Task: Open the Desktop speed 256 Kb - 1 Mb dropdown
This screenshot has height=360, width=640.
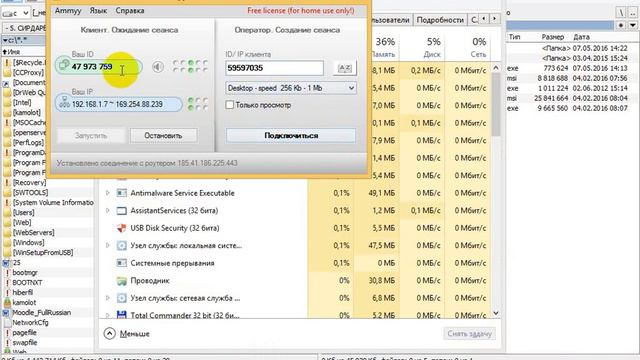Action: coord(291,88)
